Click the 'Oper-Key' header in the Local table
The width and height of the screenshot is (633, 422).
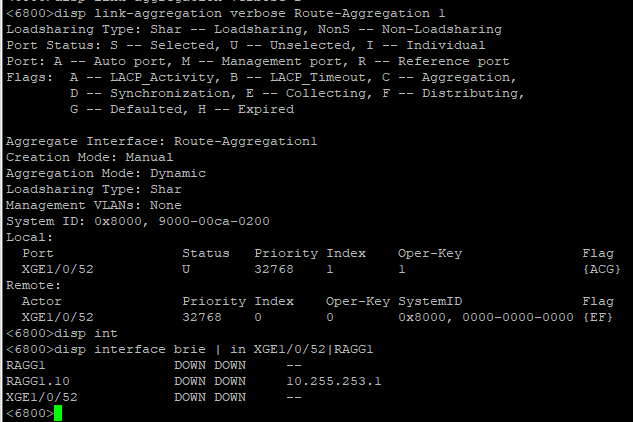(429, 253)
